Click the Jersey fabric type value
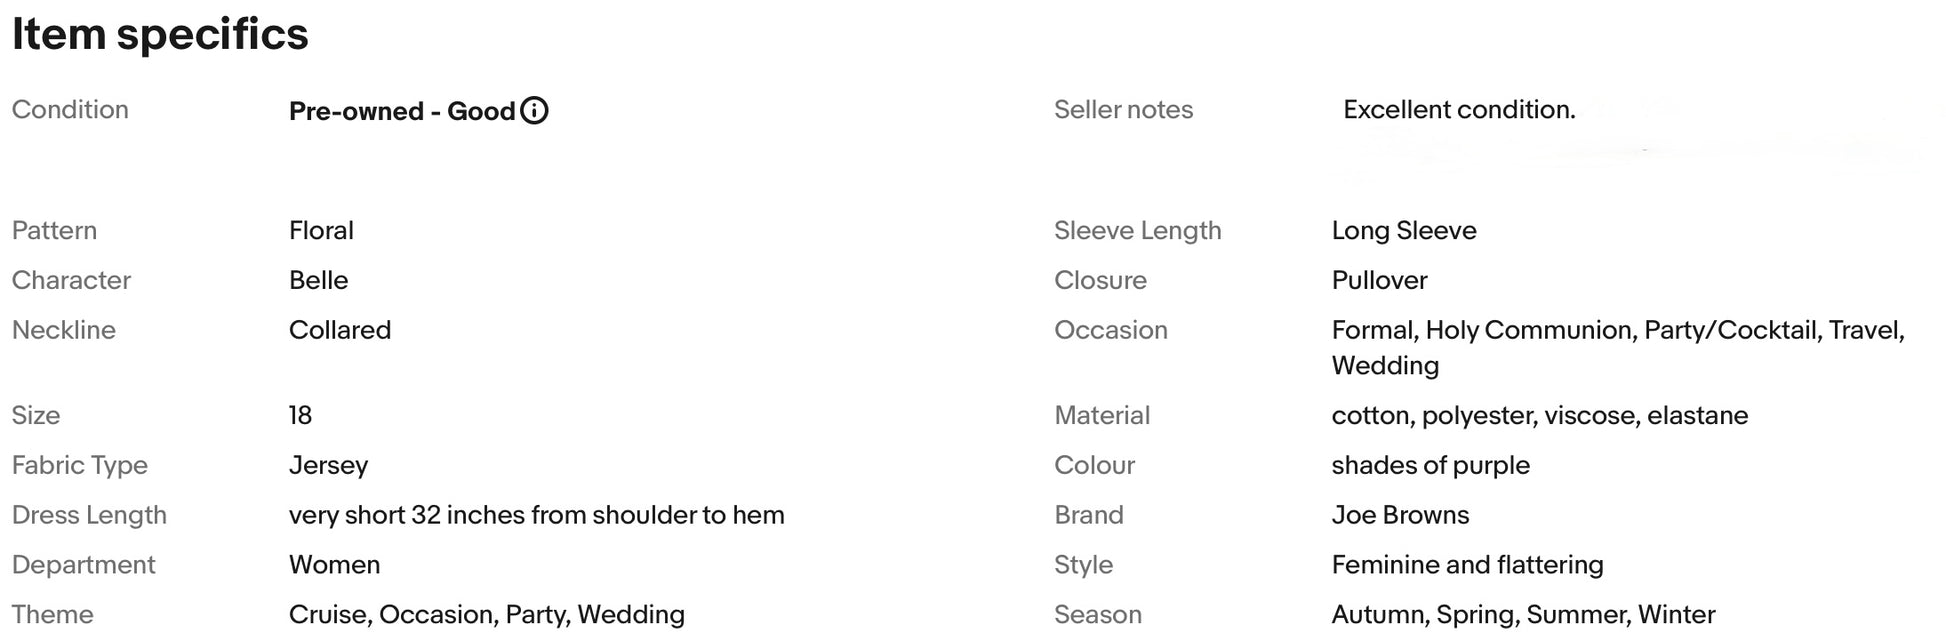 click(x=328, y=466)
